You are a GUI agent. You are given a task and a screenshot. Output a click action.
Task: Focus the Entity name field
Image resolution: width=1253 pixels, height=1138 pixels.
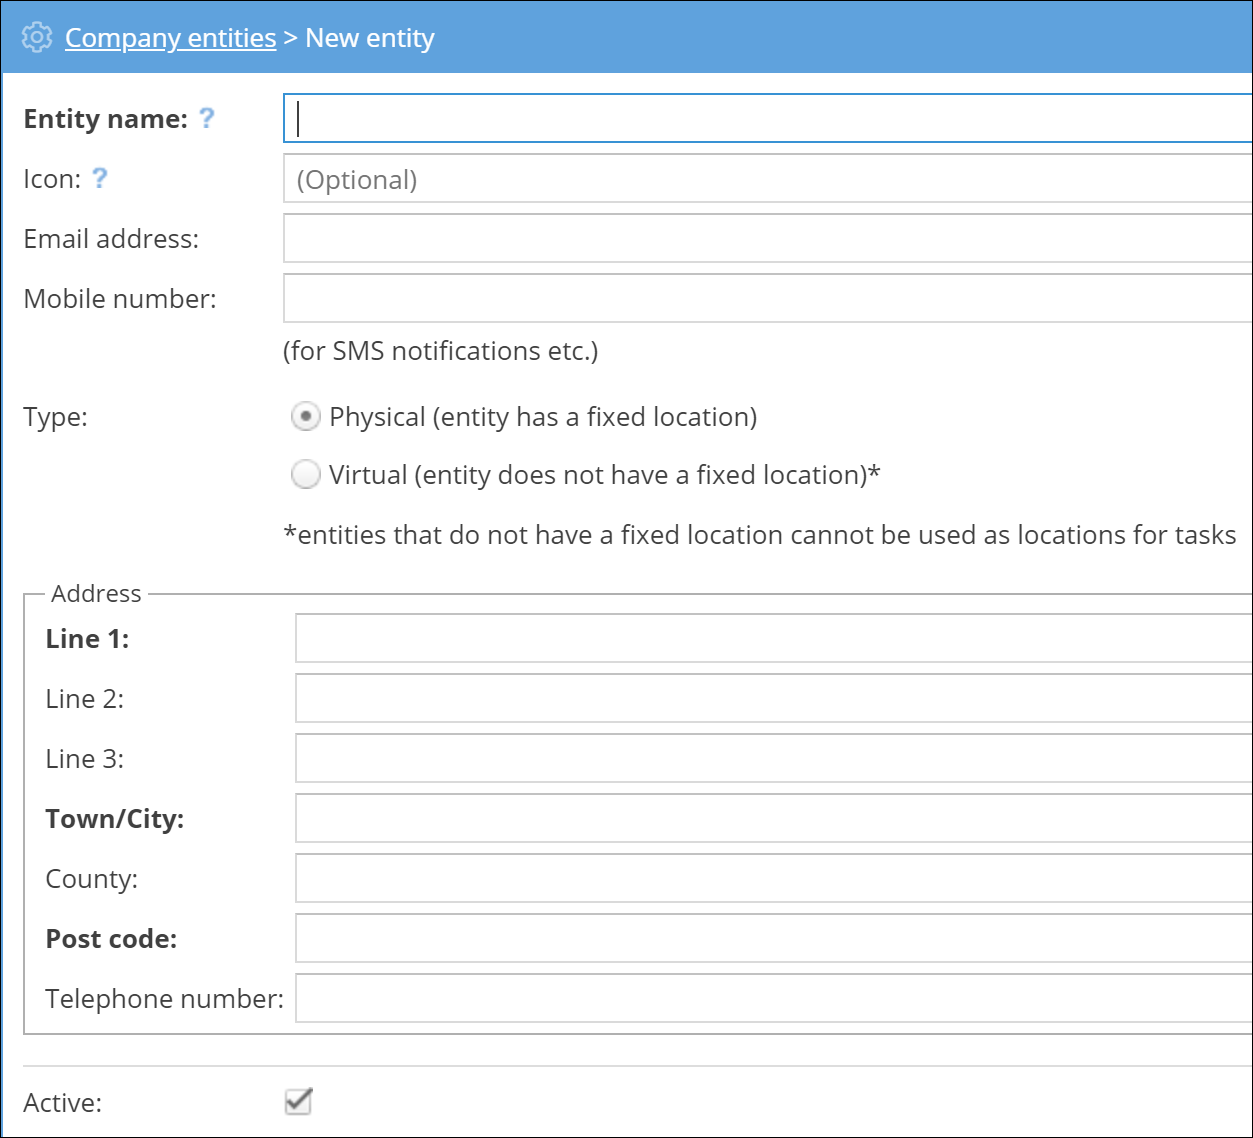pos(768,119)
